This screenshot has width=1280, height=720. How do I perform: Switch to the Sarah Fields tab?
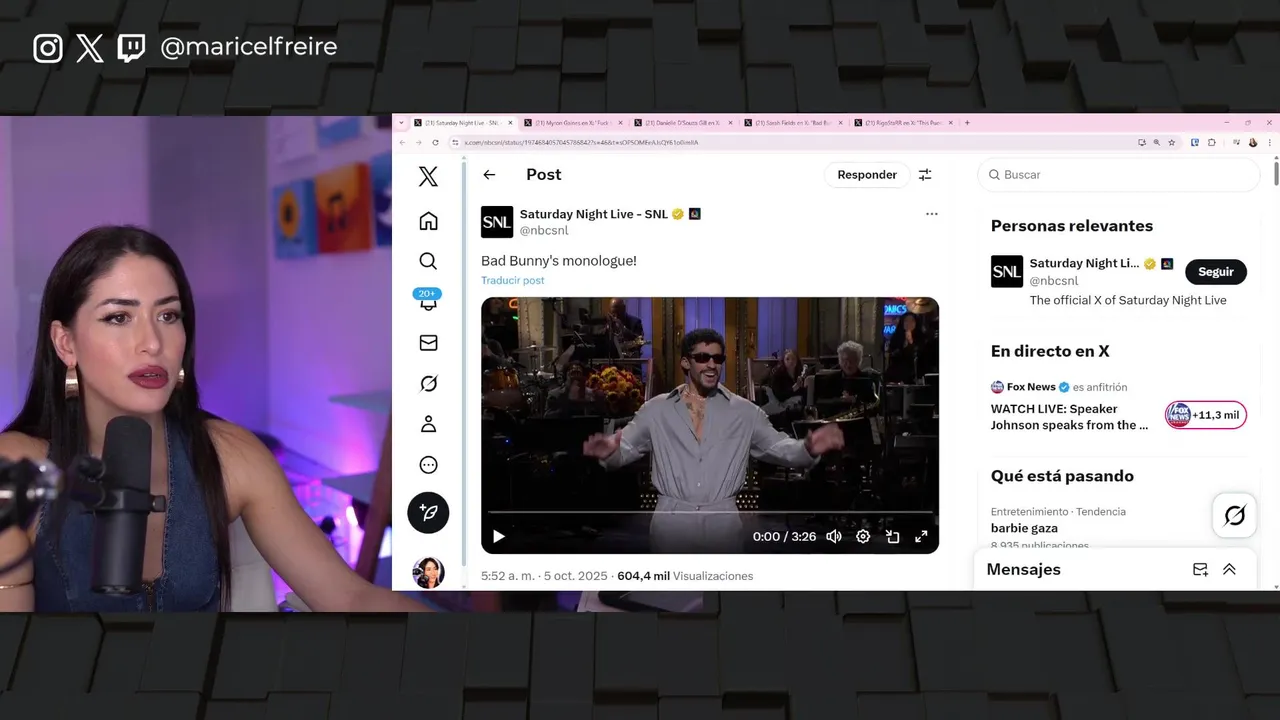(x=792, y=123)
